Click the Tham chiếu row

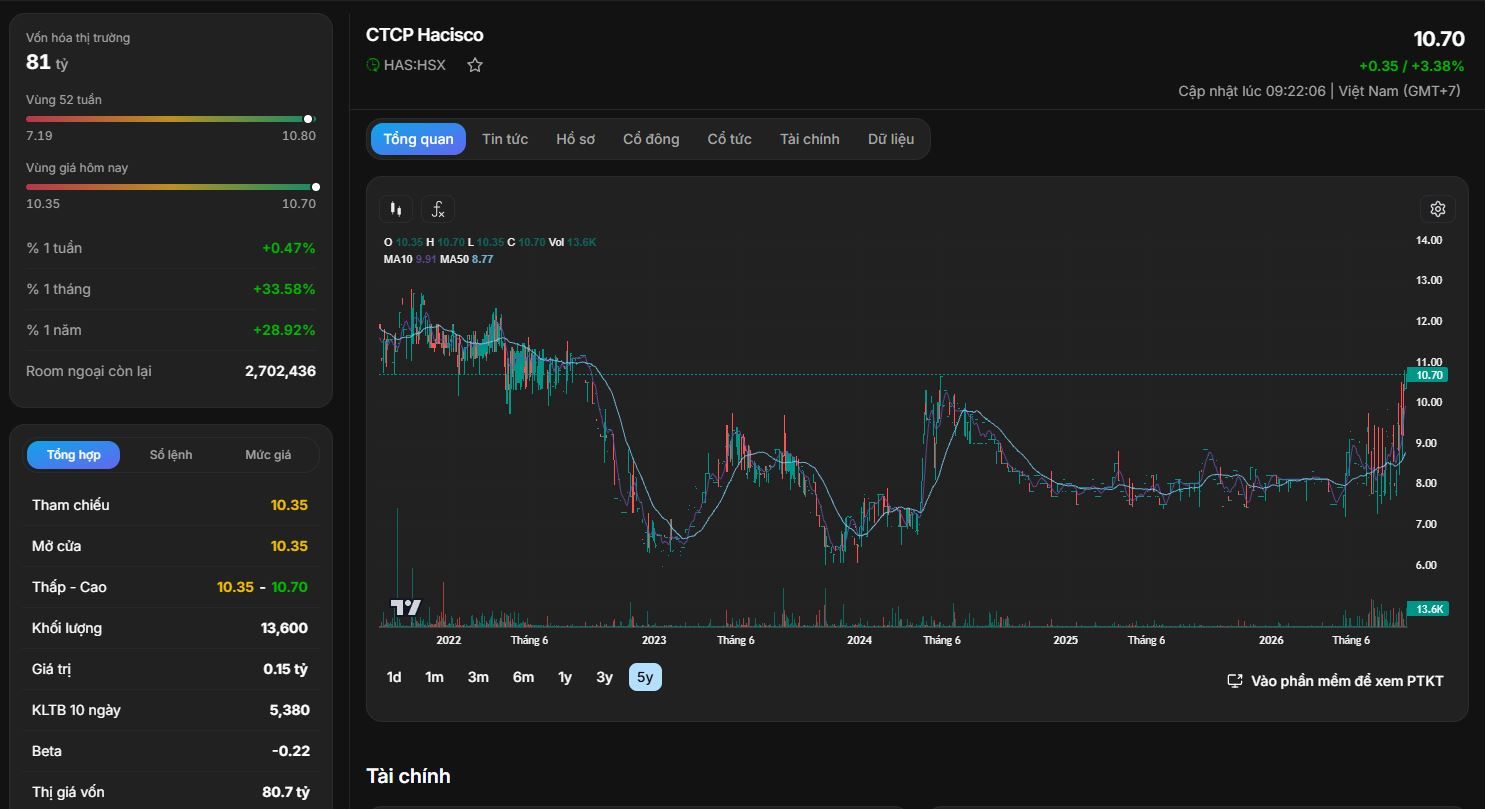coord(170,505)
